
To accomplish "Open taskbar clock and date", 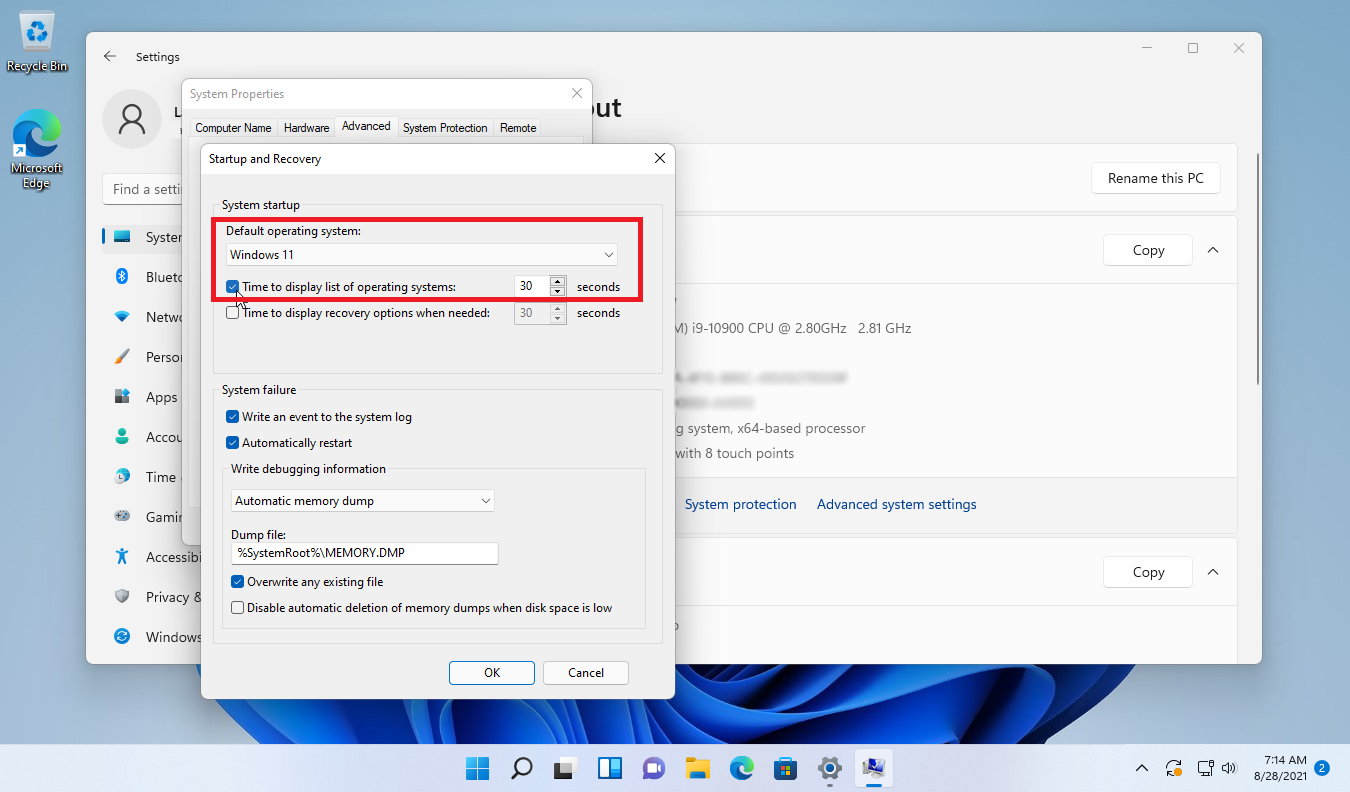I will click(x=1279, y=768).
